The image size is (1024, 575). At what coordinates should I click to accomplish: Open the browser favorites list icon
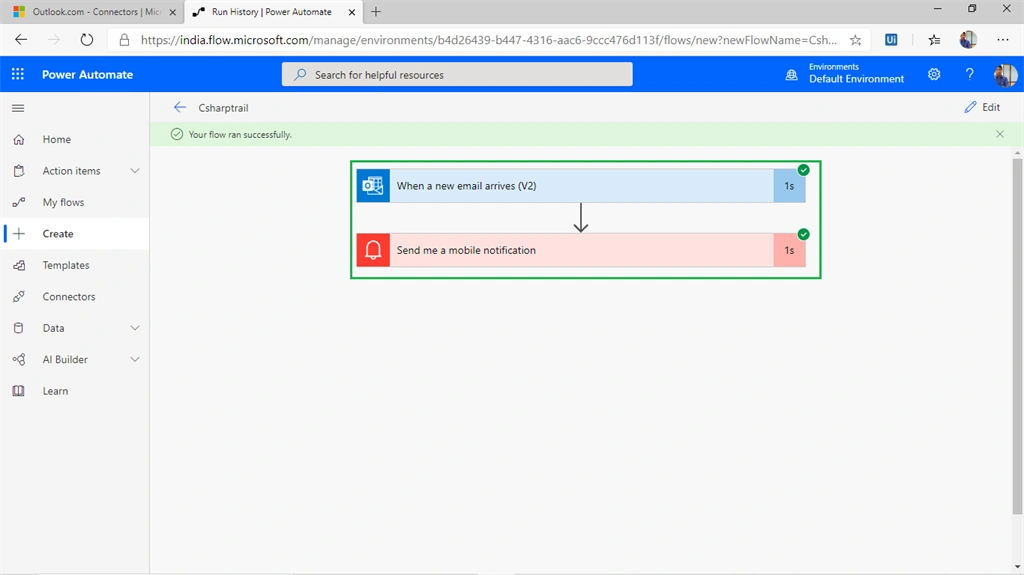point(935,40)
